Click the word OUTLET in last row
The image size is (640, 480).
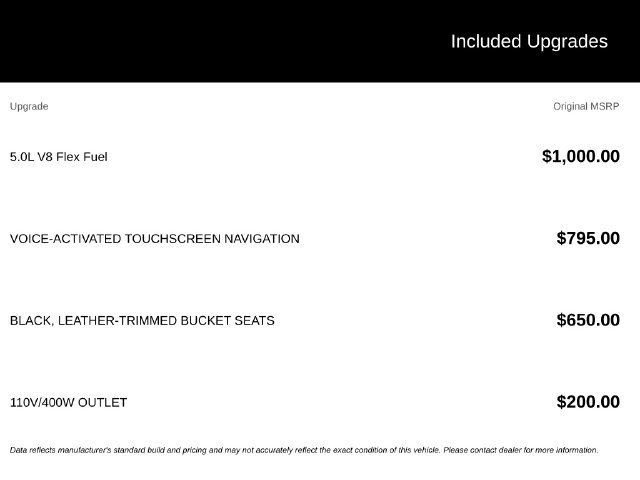[x=102, y=403]
